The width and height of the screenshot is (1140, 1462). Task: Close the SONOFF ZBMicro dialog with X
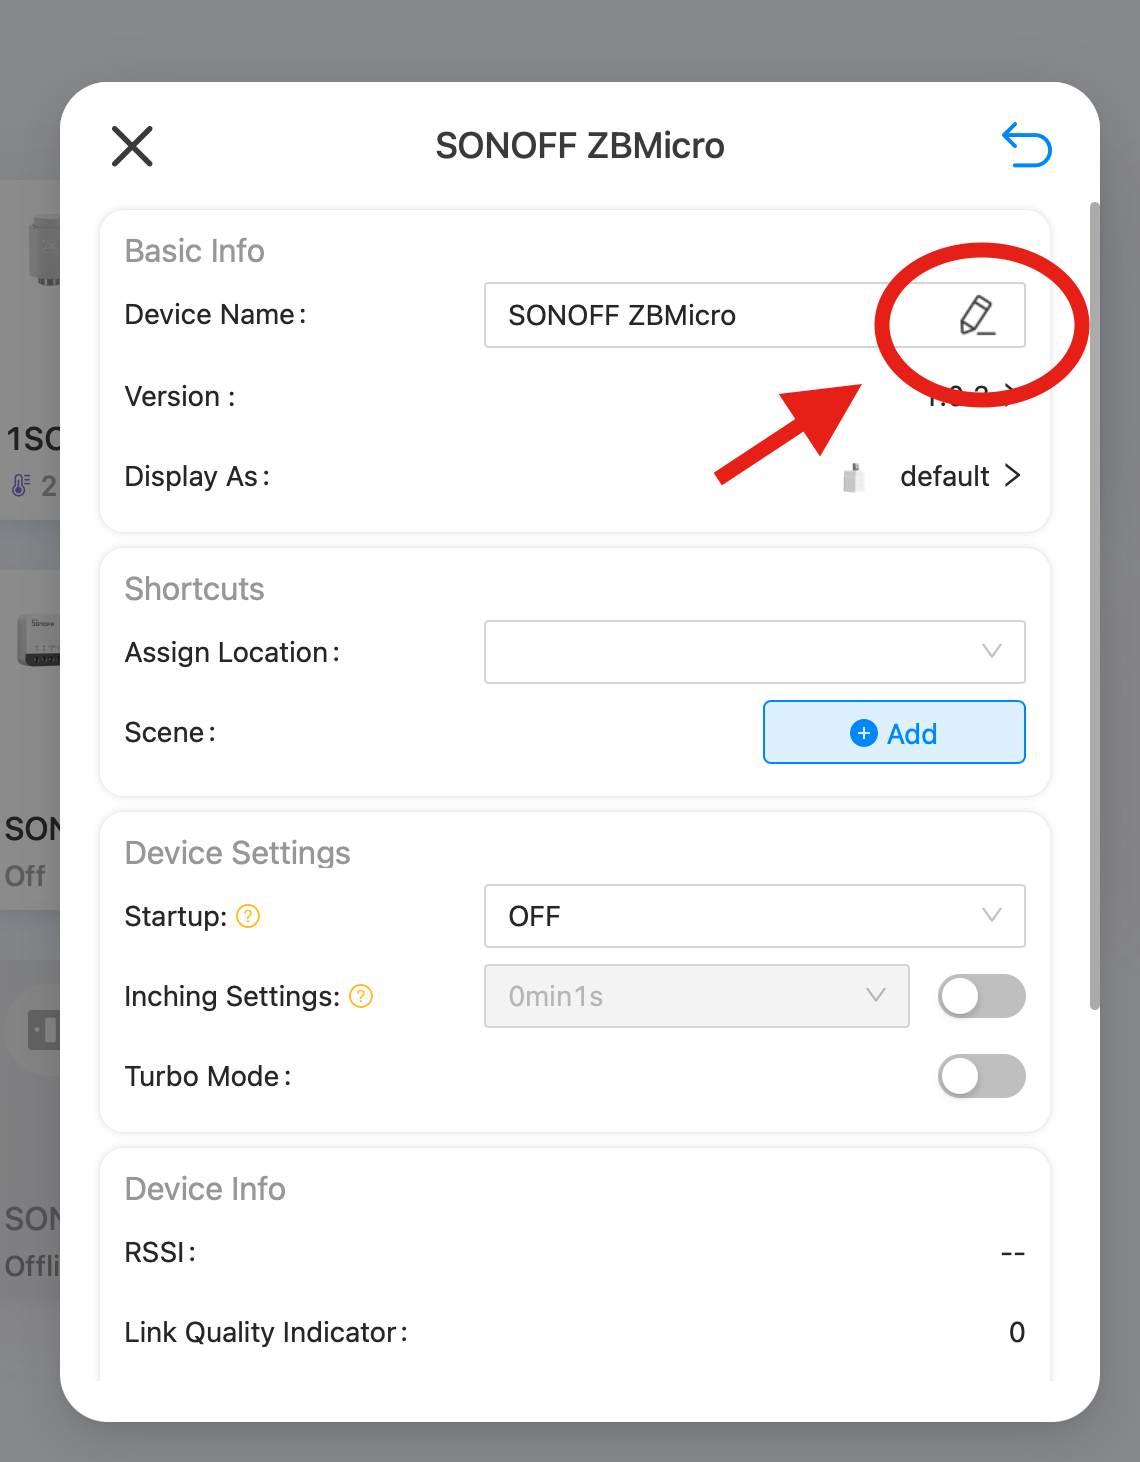pos(132,146)
